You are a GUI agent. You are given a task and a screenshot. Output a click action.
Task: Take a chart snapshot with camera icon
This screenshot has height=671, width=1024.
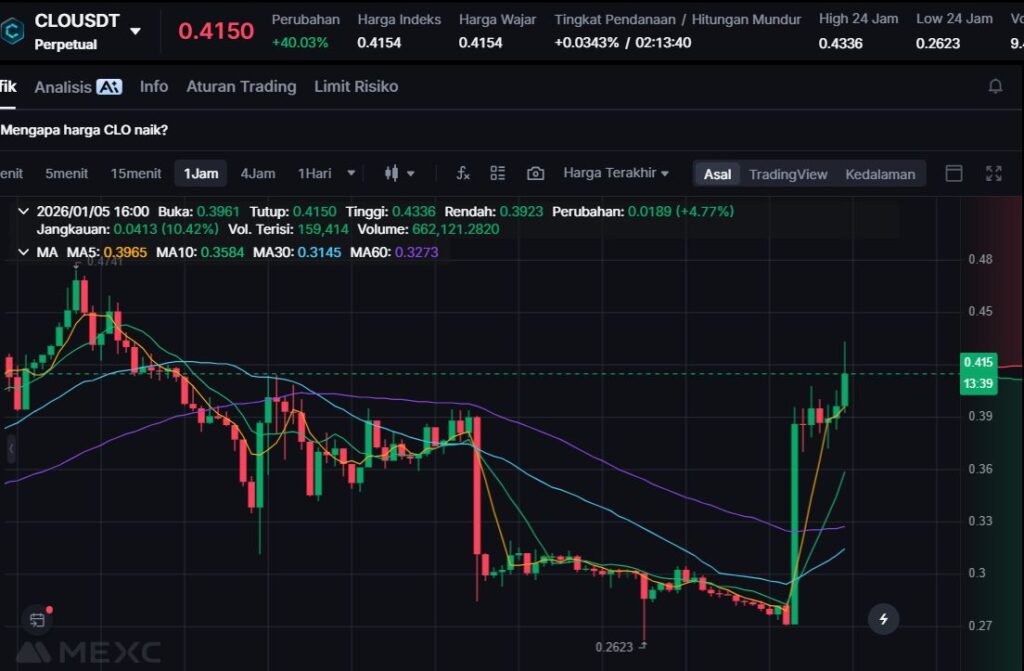pyautogui.click(x=535, y=173)
